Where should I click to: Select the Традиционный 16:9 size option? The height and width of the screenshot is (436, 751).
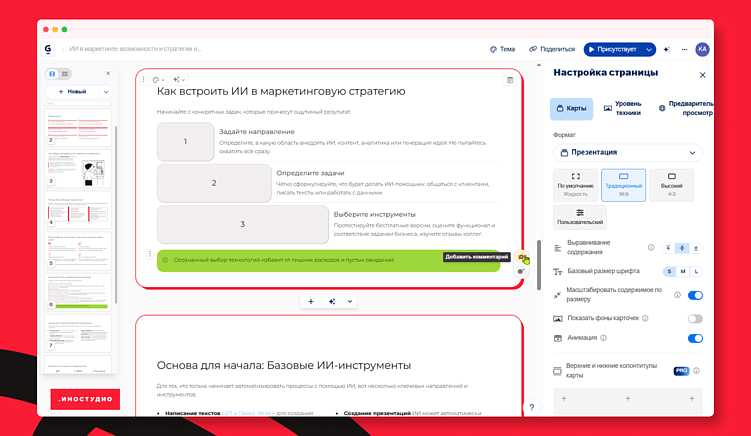click(x=623, y=185)
